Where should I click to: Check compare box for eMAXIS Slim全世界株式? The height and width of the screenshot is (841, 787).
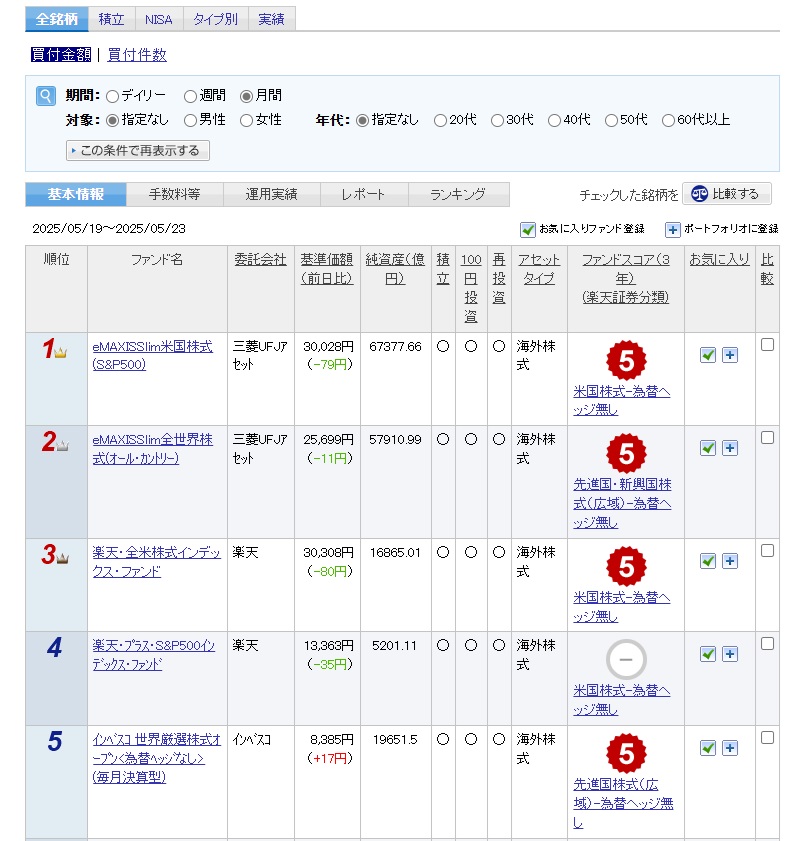(767, 438)
